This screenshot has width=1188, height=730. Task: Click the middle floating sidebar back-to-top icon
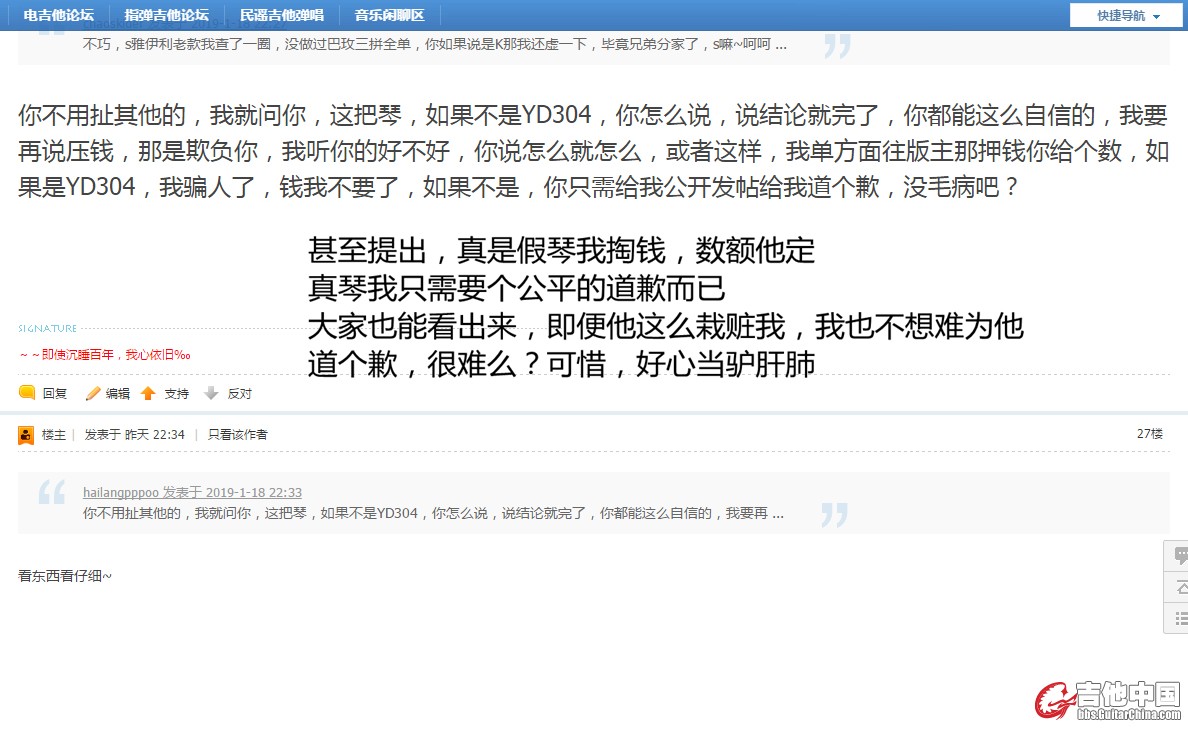pyautogui.click(x=1180, y=587)
